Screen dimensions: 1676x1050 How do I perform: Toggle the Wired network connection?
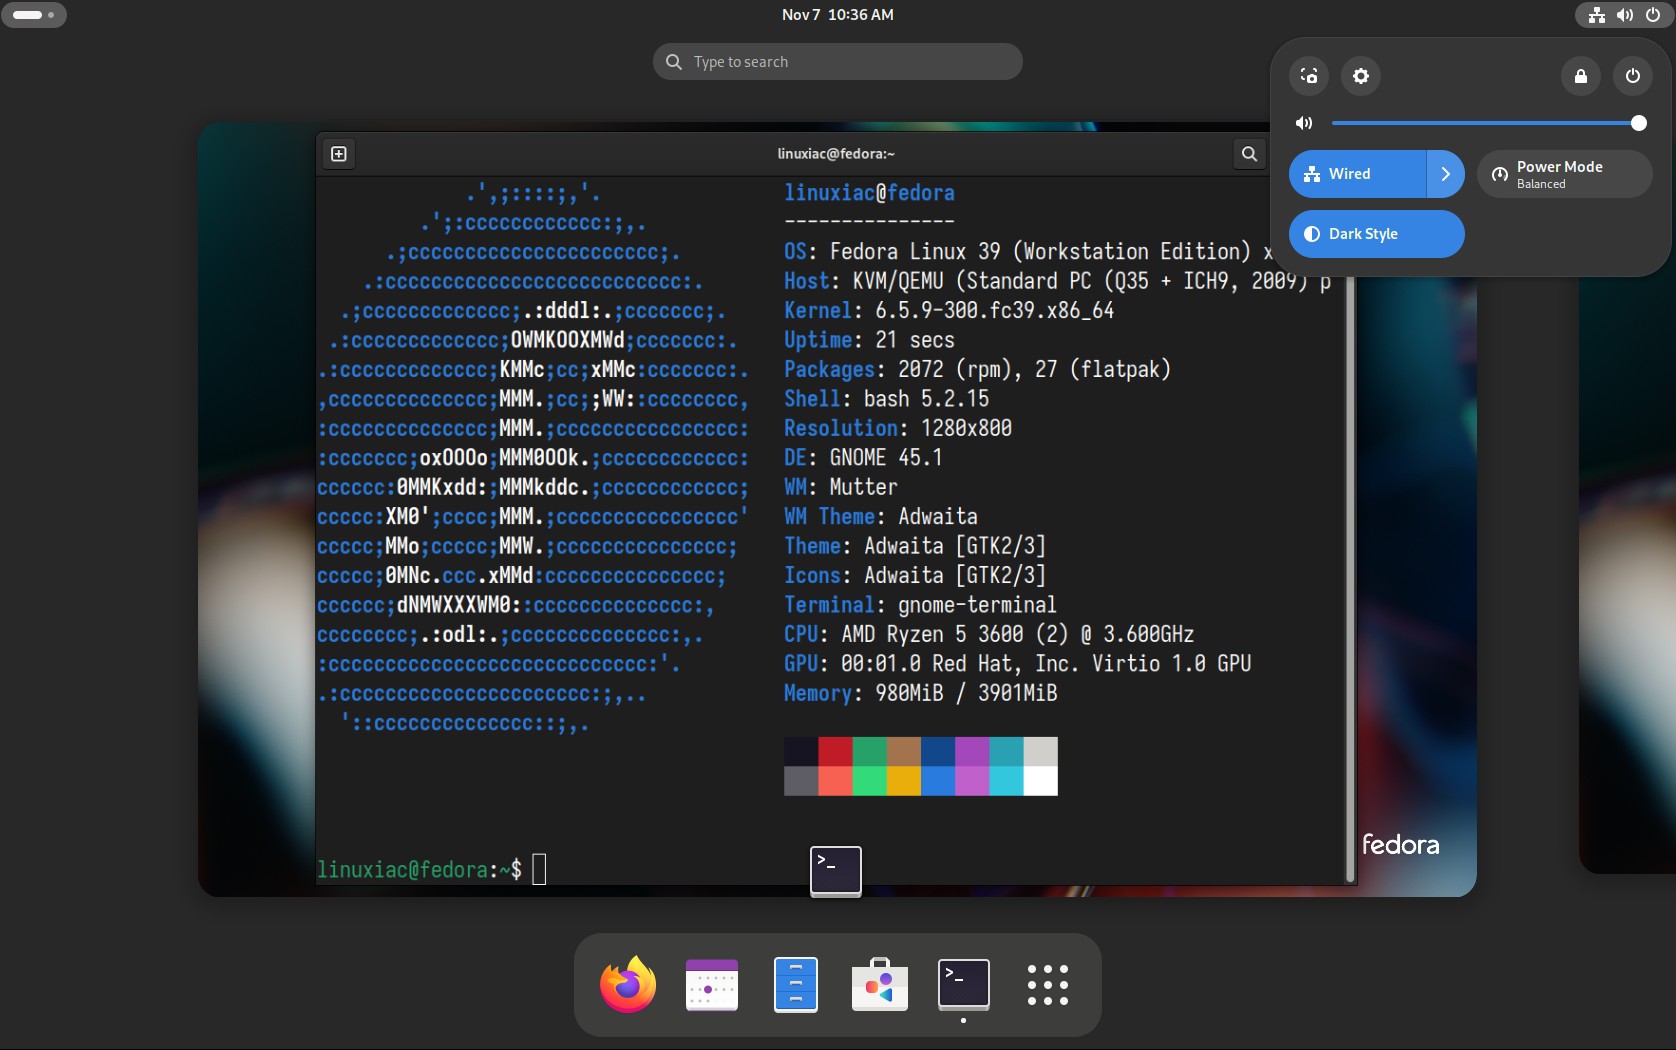[1358, 174]
